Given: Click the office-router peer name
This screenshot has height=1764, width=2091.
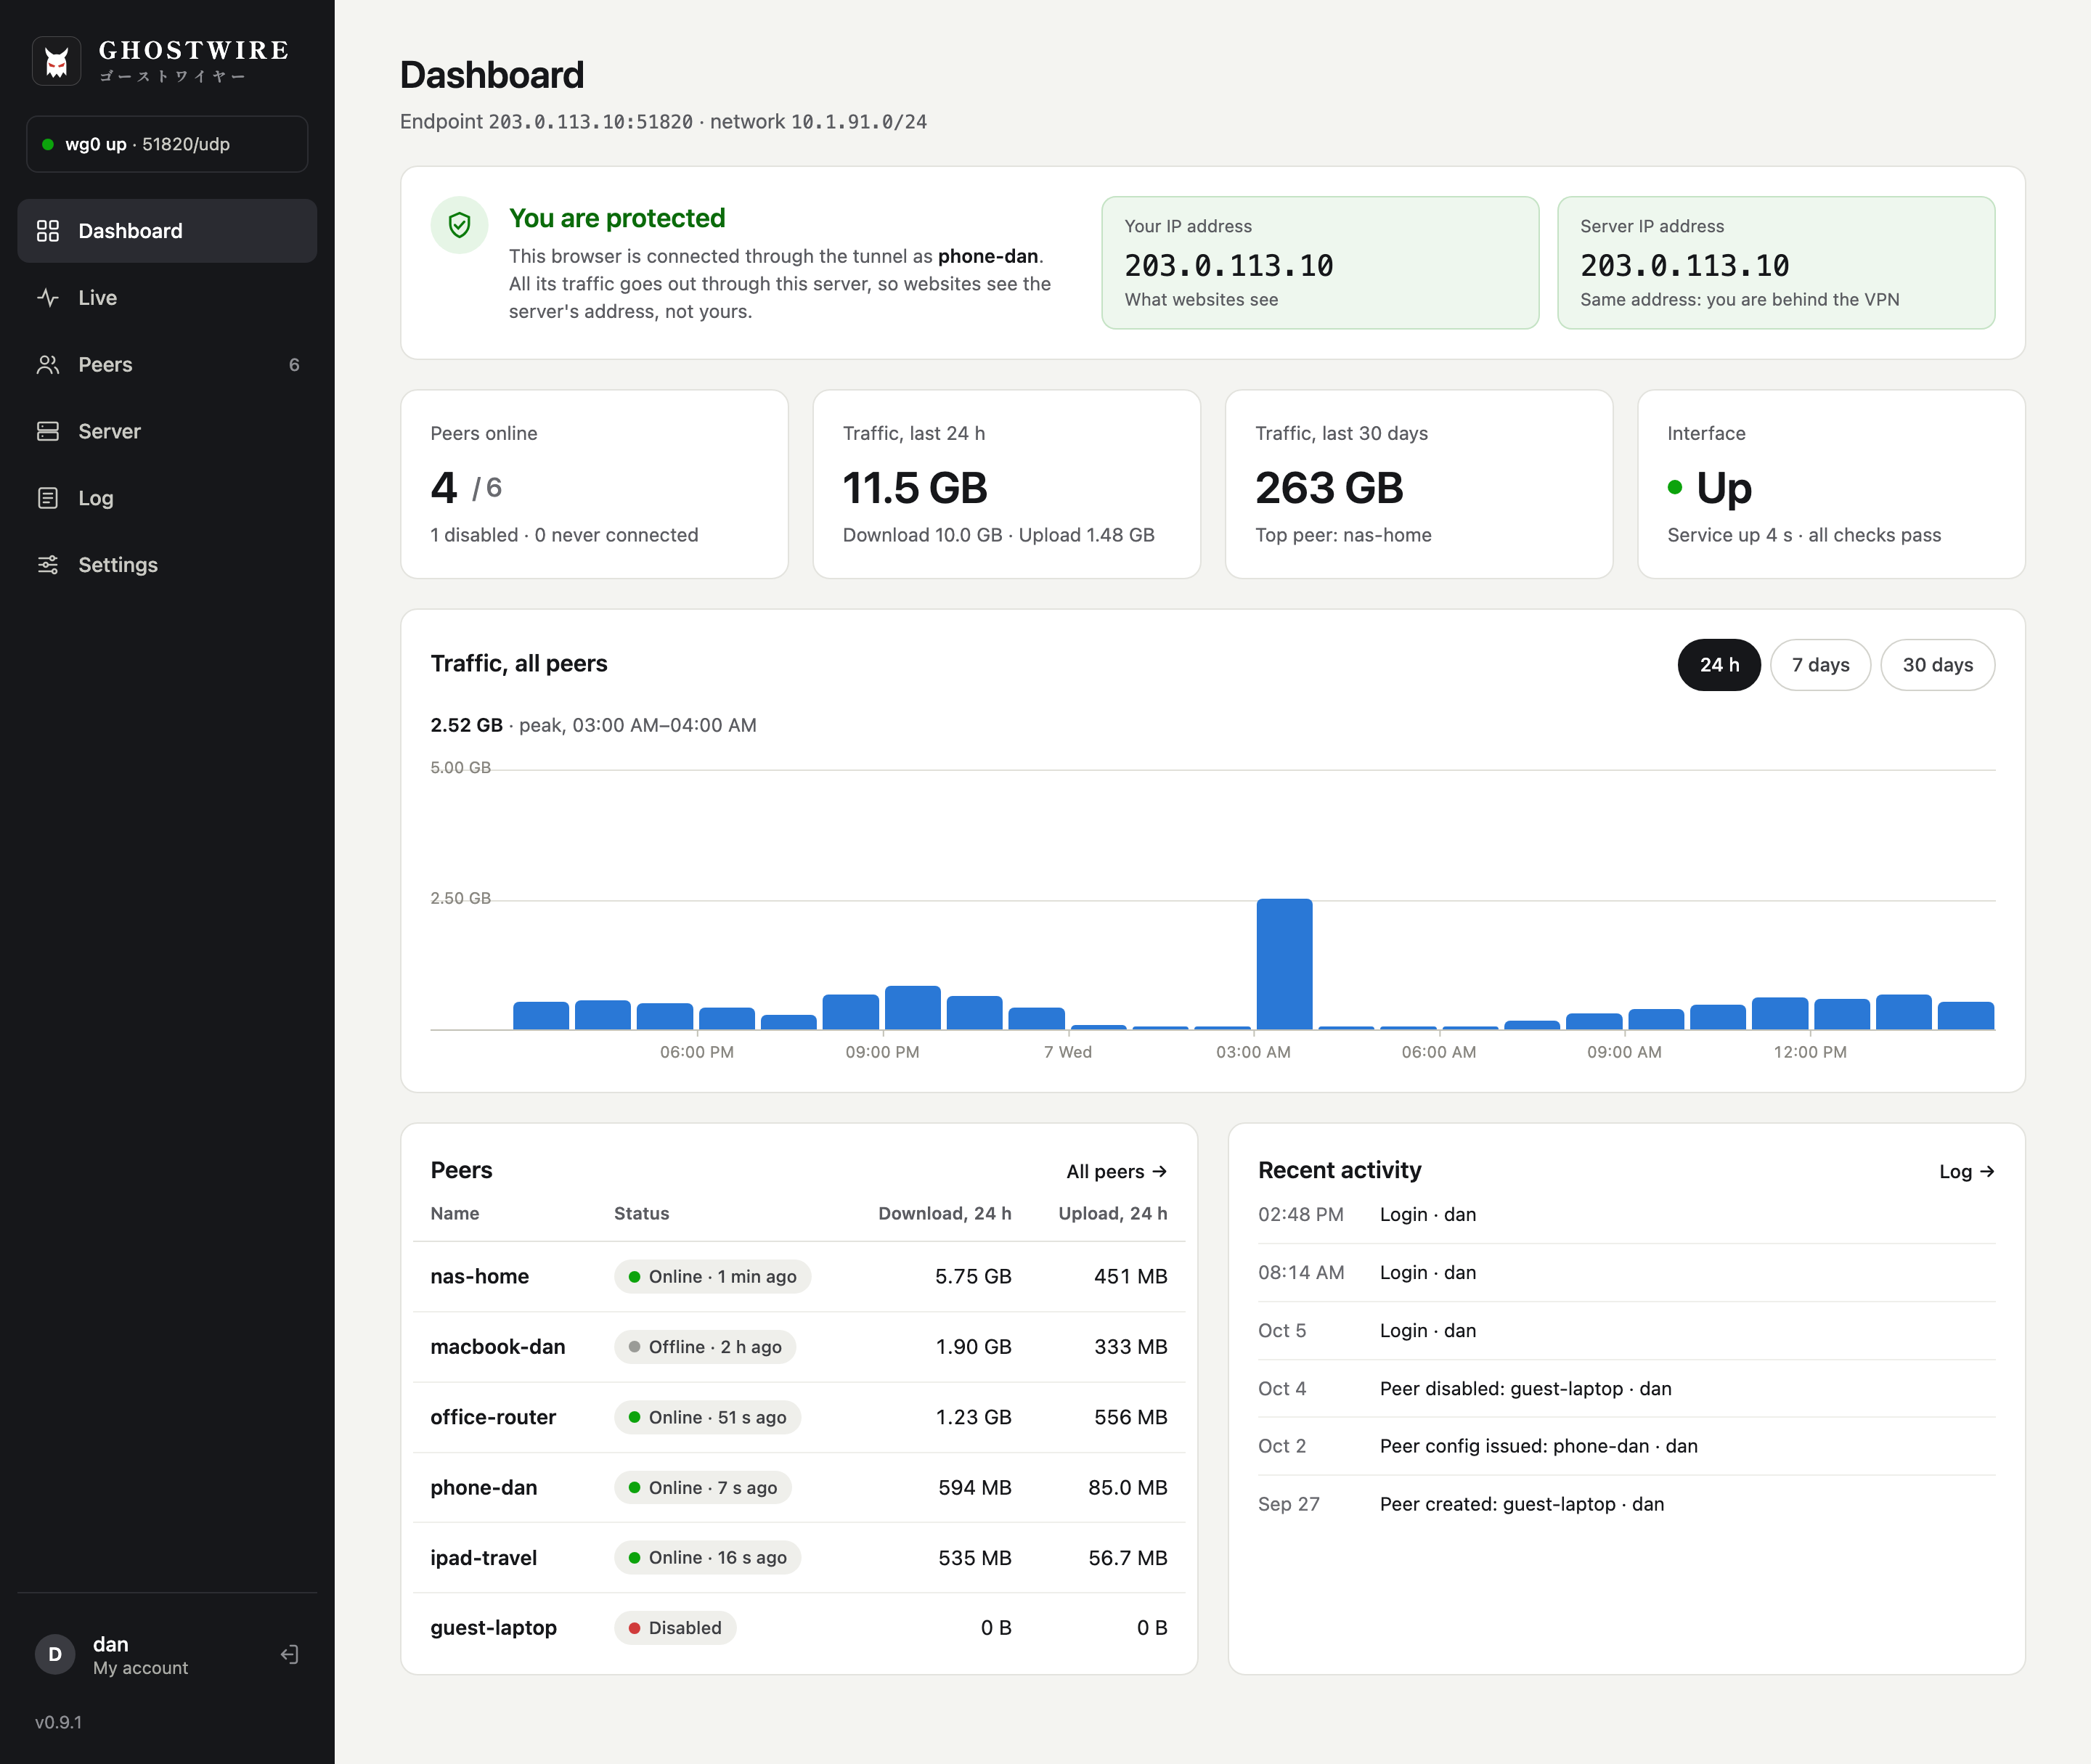Looking at the screenshot, I should (493, 1417).
